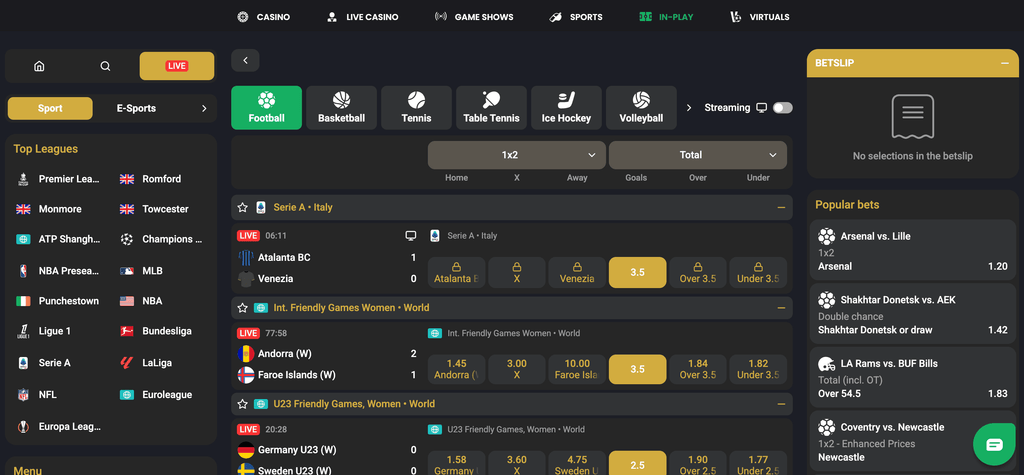Favorite Int. Friendly Games Women star
The width and height of the screenshot is (1024, 475).
point(242,308)
